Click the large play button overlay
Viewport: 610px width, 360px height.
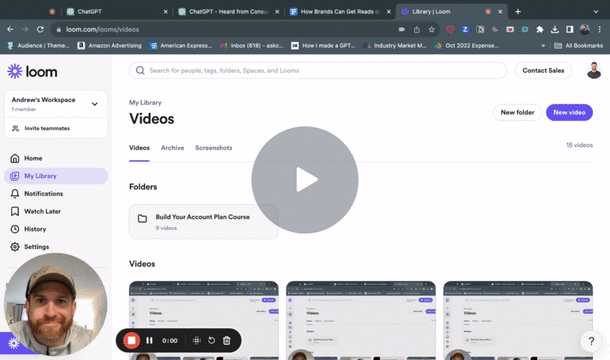coord(305,180)
